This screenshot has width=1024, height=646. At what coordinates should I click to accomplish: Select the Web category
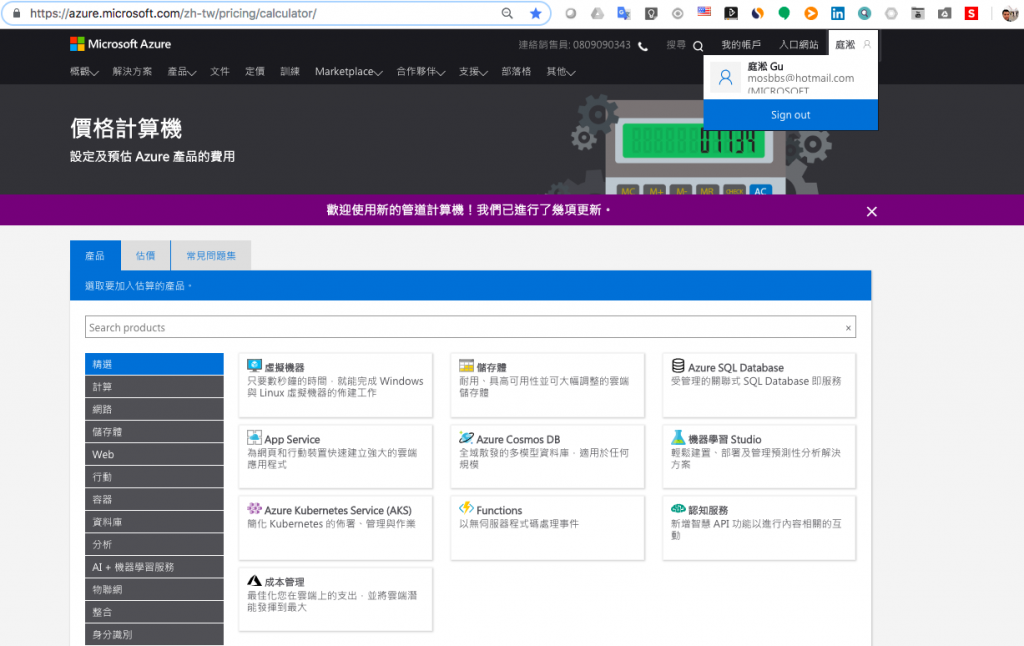coord(154,454)
